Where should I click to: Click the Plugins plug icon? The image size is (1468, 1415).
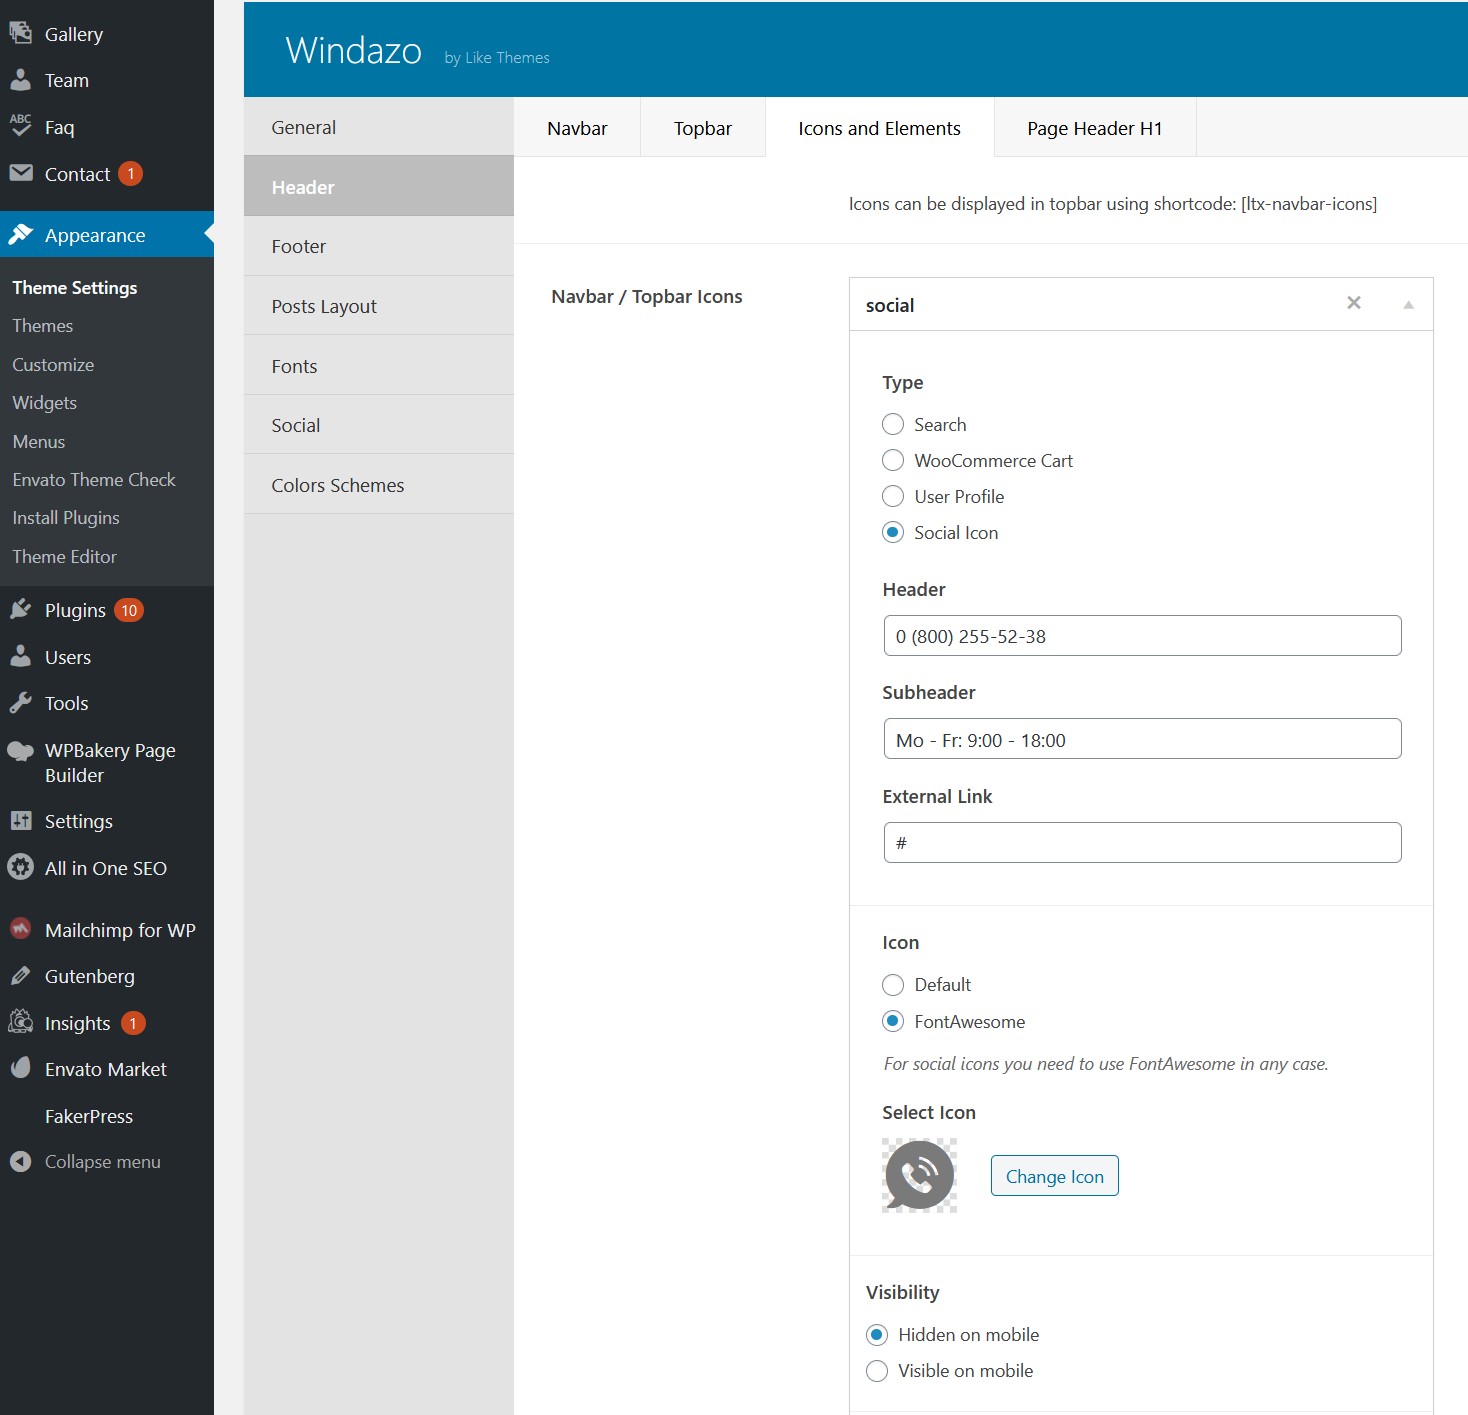click(20, 610)
